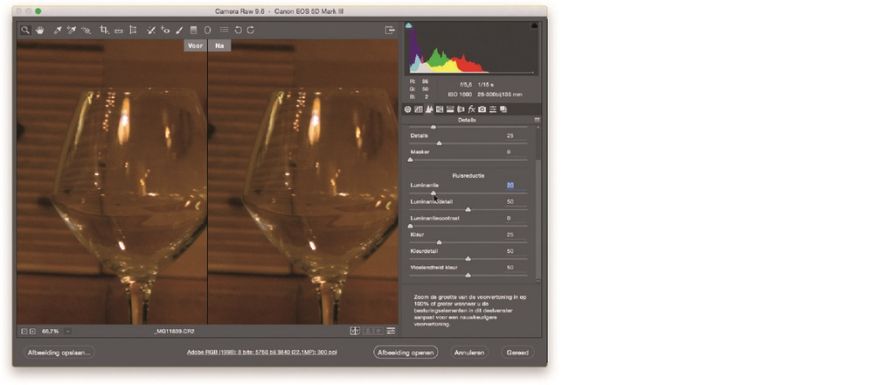
Task: Select the Color Sampler tool
Action: (71, 30)
